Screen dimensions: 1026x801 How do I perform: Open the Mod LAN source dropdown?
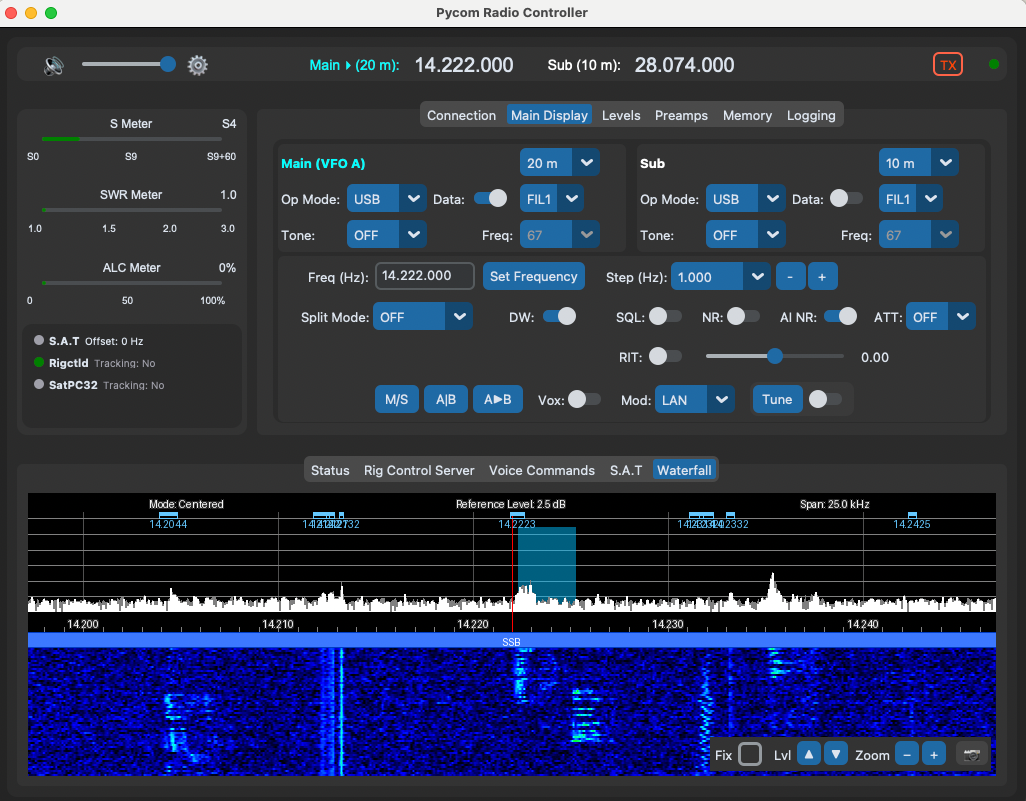click(695, 400)
